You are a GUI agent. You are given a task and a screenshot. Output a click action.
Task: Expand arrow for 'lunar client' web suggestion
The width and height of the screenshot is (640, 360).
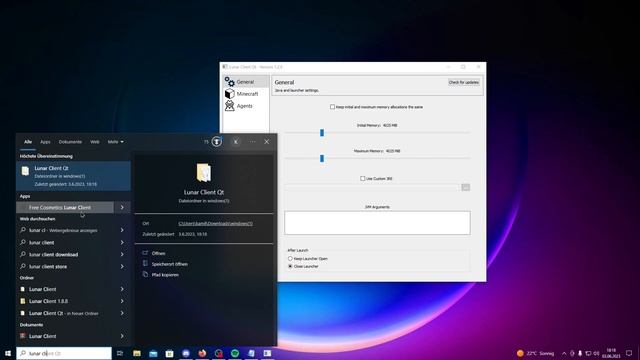click(122, 242)
